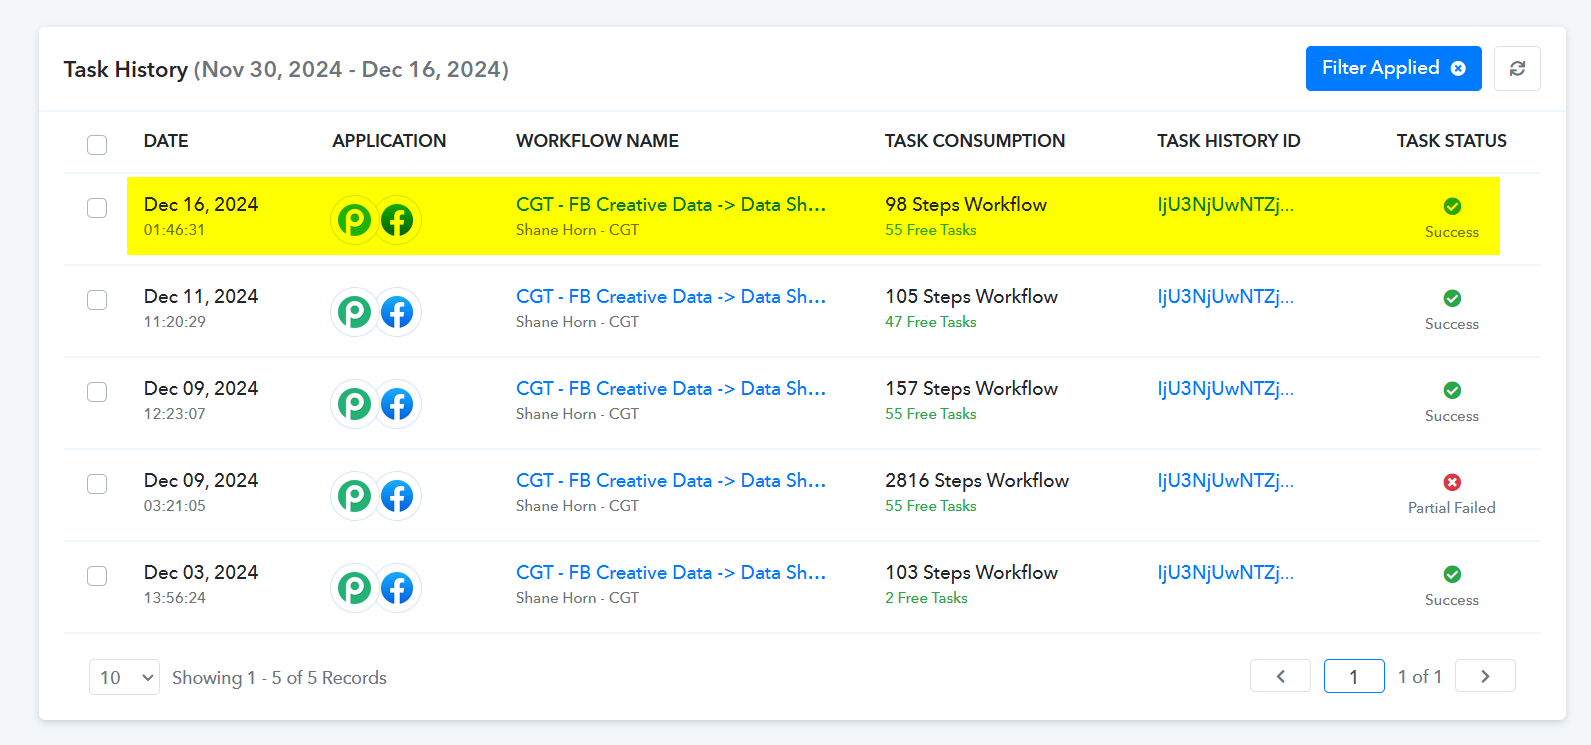Click red Partial Failed status icon
The image size is (1591, 745).
(1452, 482)
